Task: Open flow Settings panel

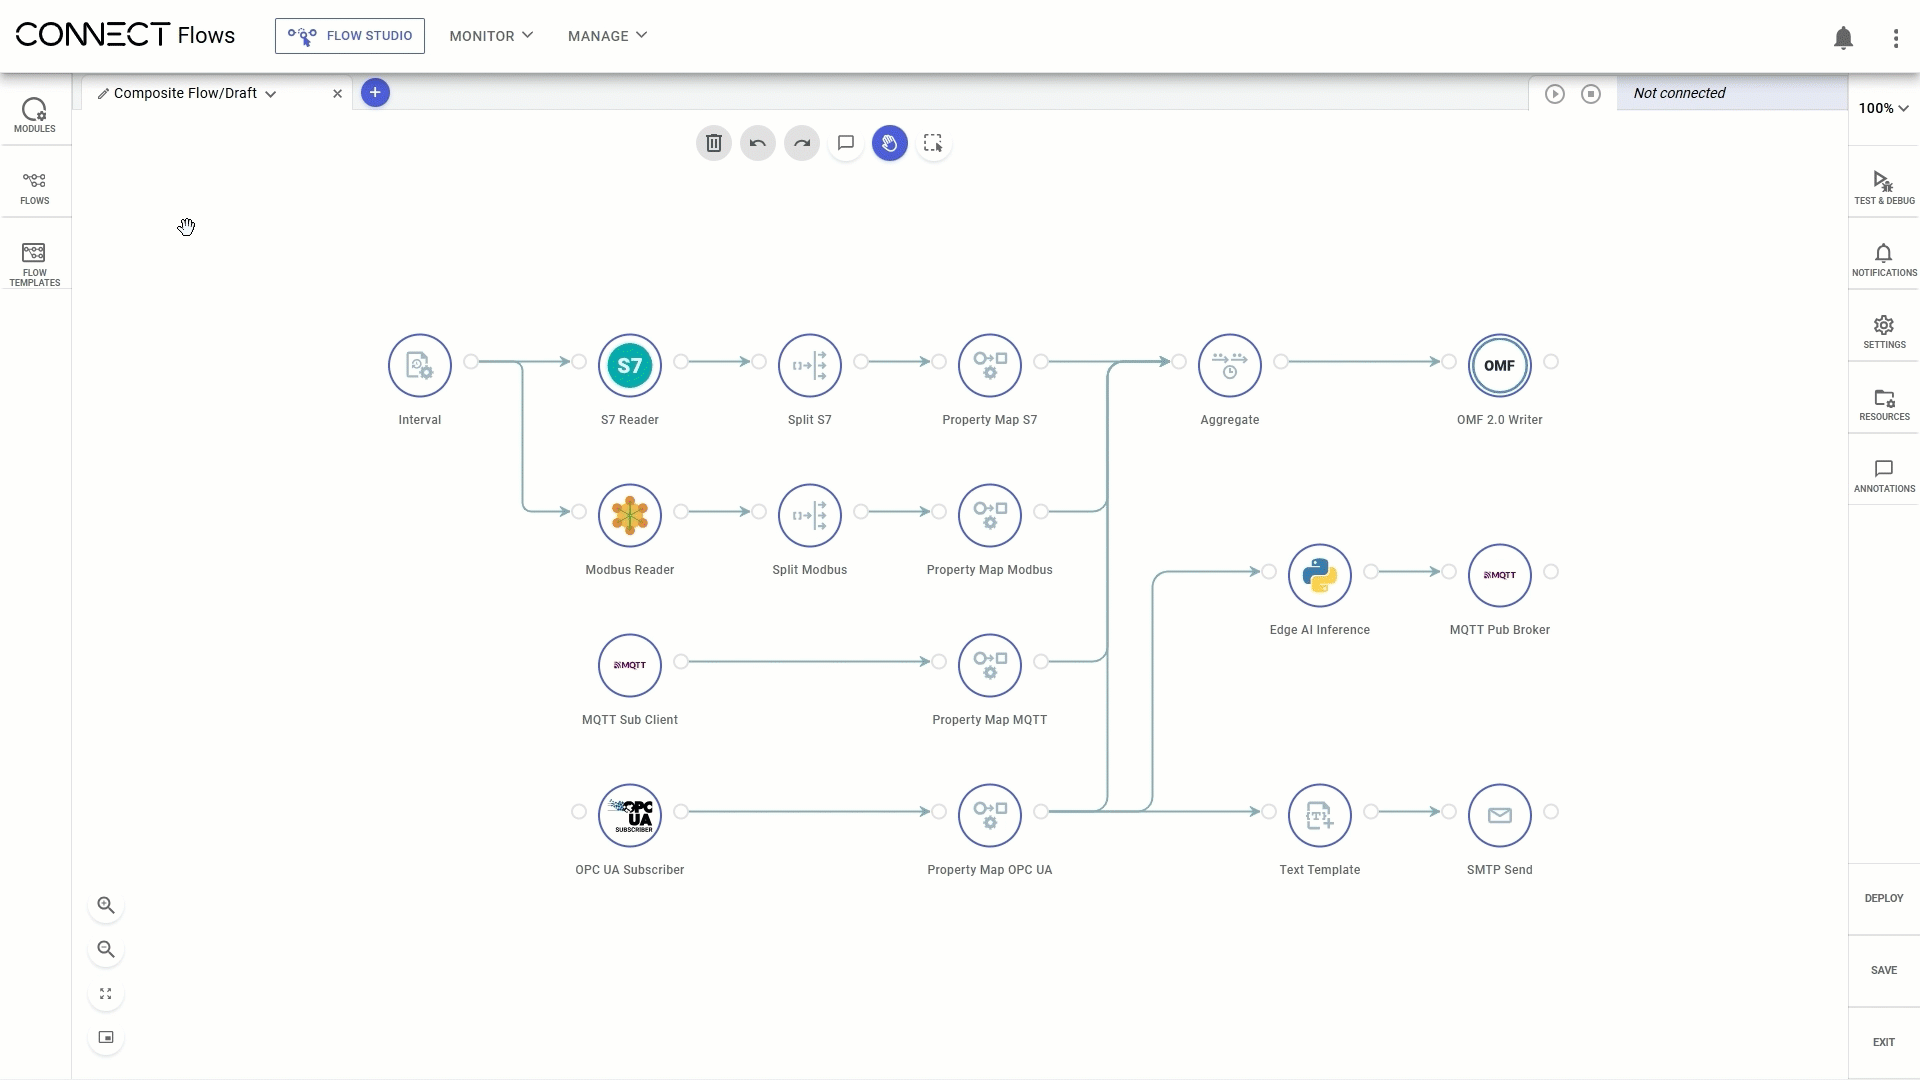Action: coord(1884,331)
